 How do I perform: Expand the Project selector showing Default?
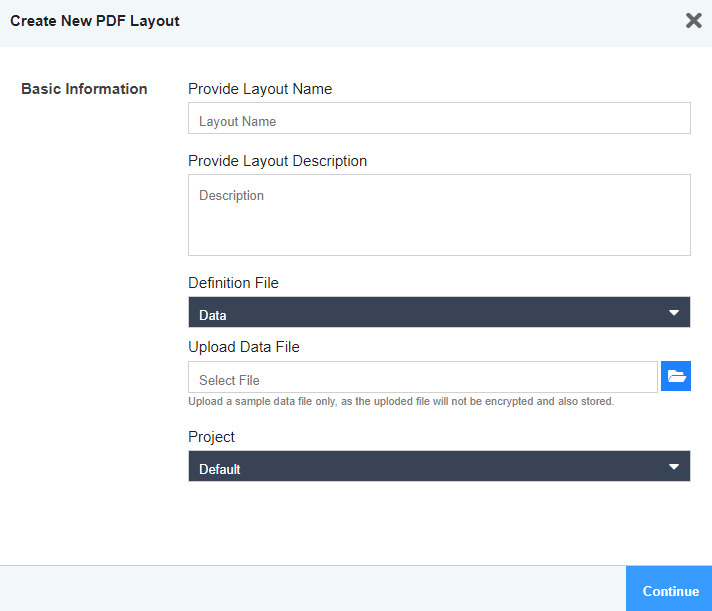pyautogui.click(x=430, y=467)
